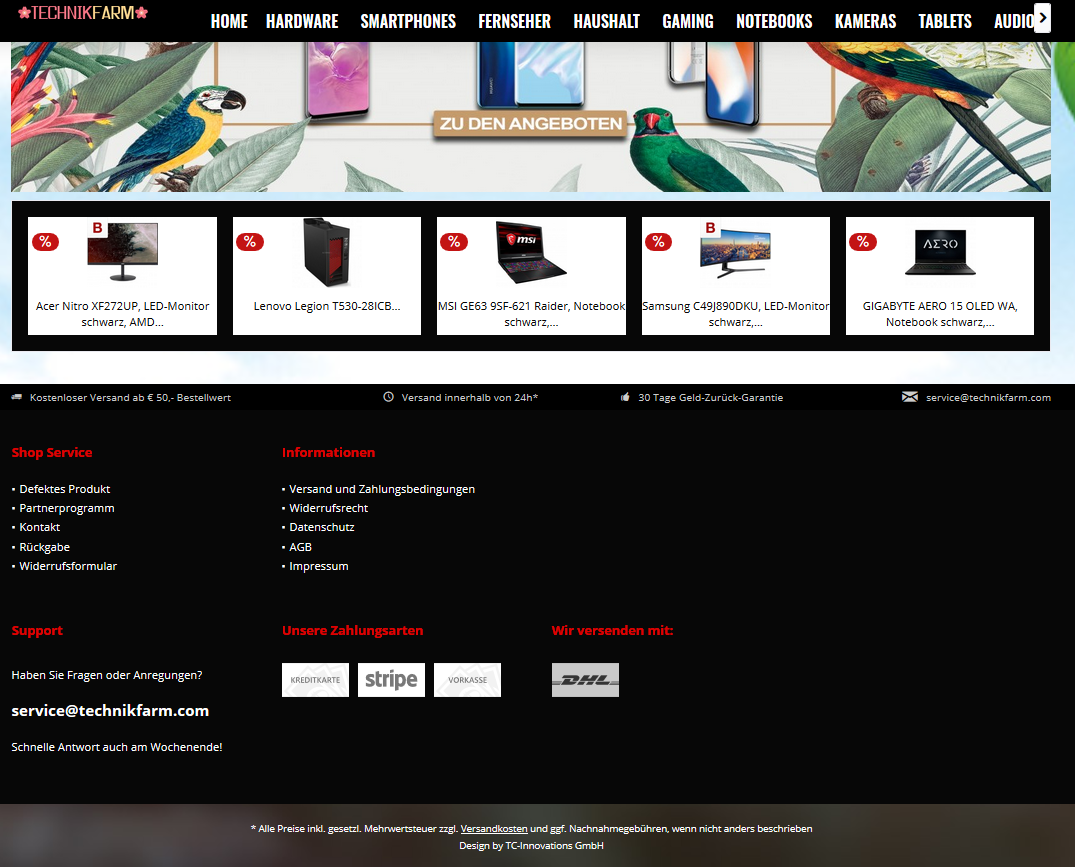Click '30 Tage Geld-Zurück-Garantie' text
The image size is (1075, 867).
tap(710, 398)
